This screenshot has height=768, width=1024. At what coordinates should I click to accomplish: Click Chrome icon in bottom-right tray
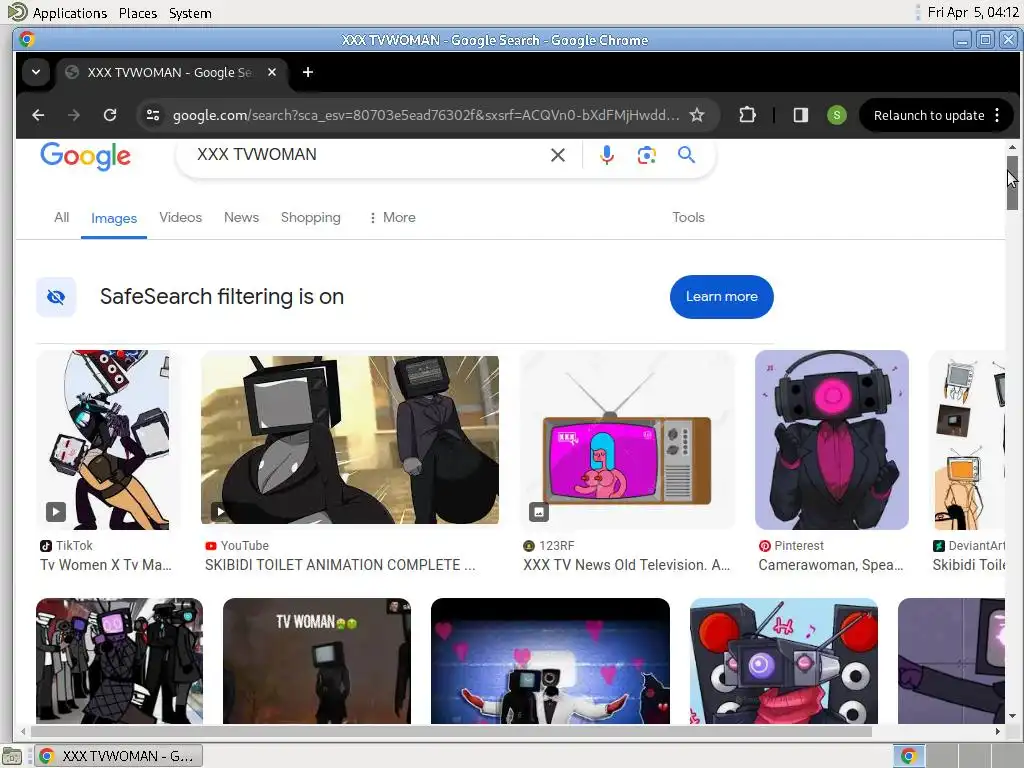tap(908, 756)
